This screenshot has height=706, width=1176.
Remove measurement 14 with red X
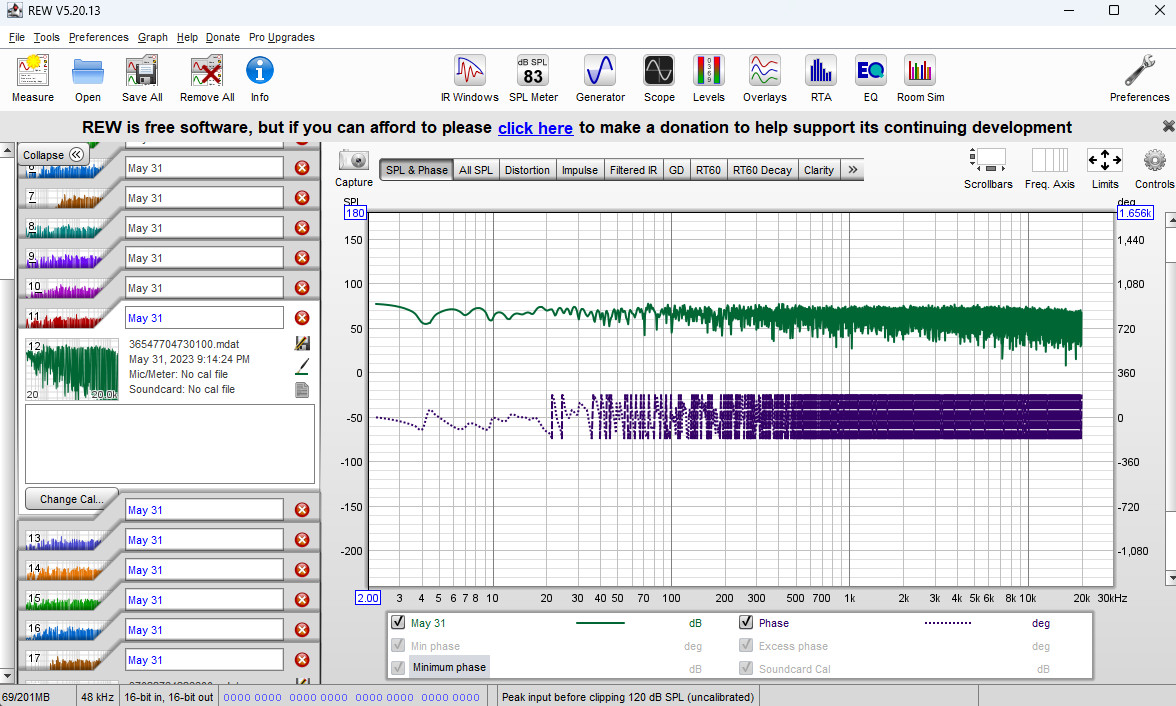click(302, 570)
